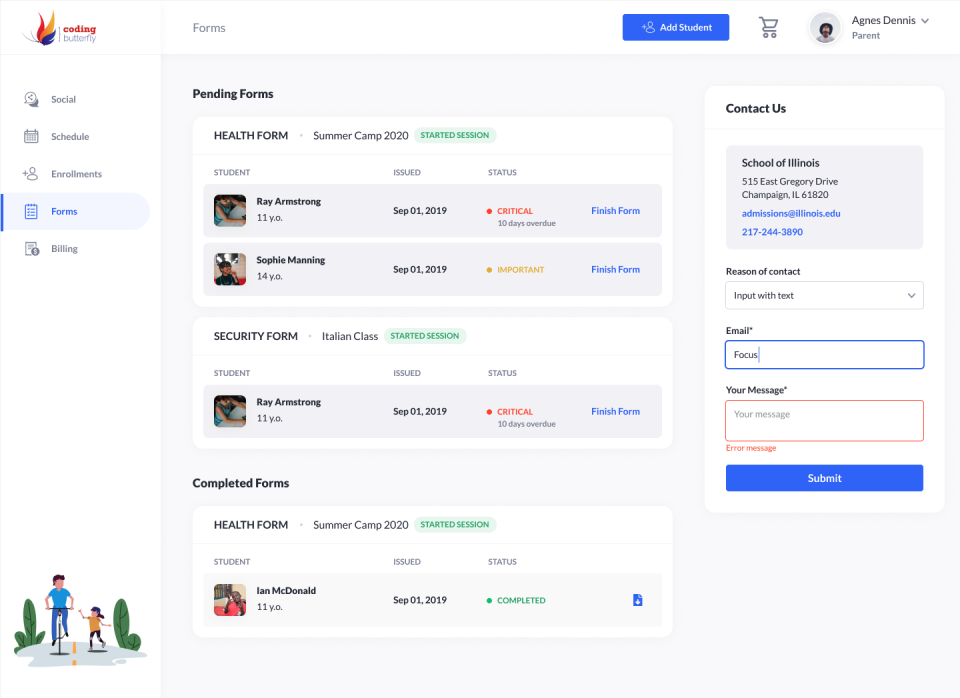Viewport: 960px width, 698px height.
Task: Open the Input with text selector
Action: click(824, 295)
